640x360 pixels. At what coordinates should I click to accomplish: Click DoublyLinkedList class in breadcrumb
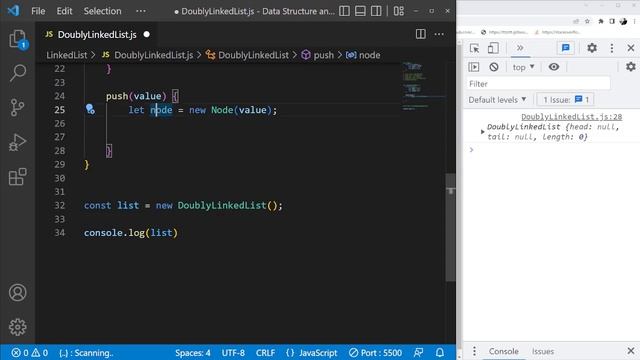[x=253, y=55]
